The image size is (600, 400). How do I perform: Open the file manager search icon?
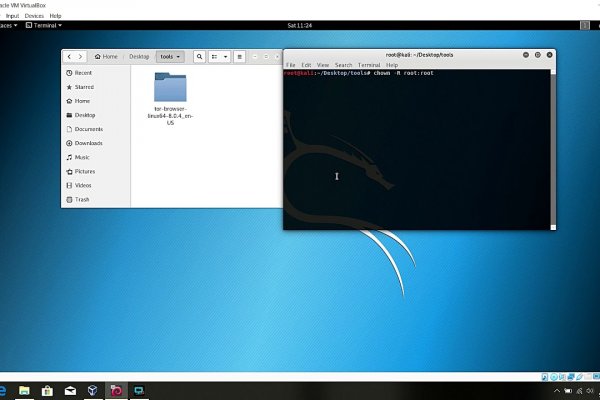[x=199, y=57]
